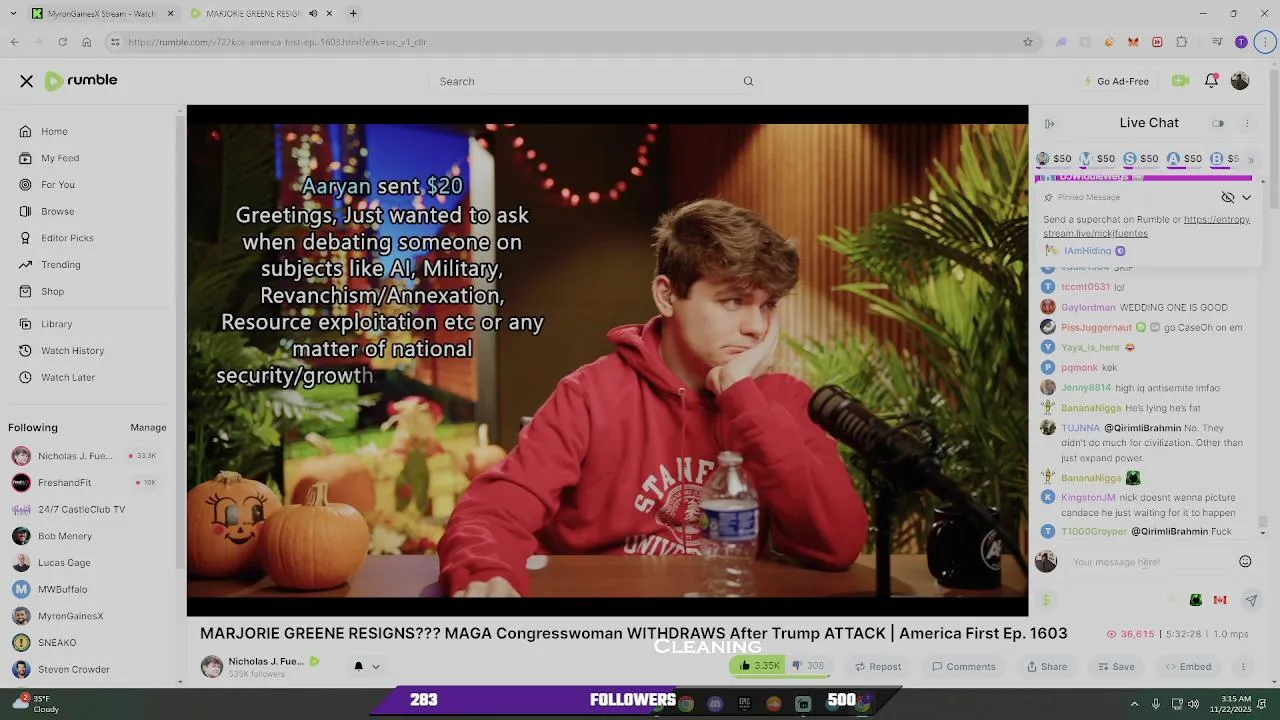This screenshot has width=1280, height=720.
Task: Save this video
Action: coord(1116,667)
